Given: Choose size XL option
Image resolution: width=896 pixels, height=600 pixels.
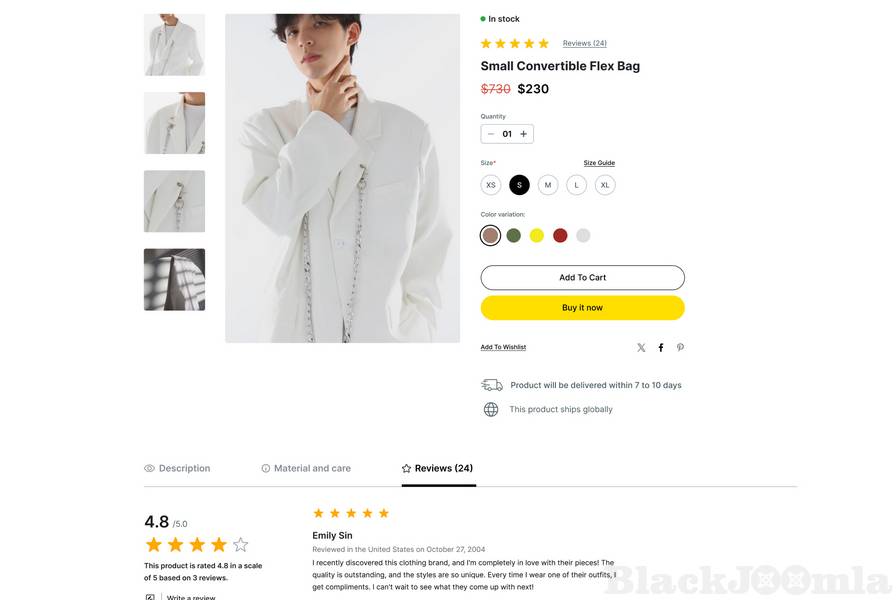Looking at the screenshot, I should (605, 185).
